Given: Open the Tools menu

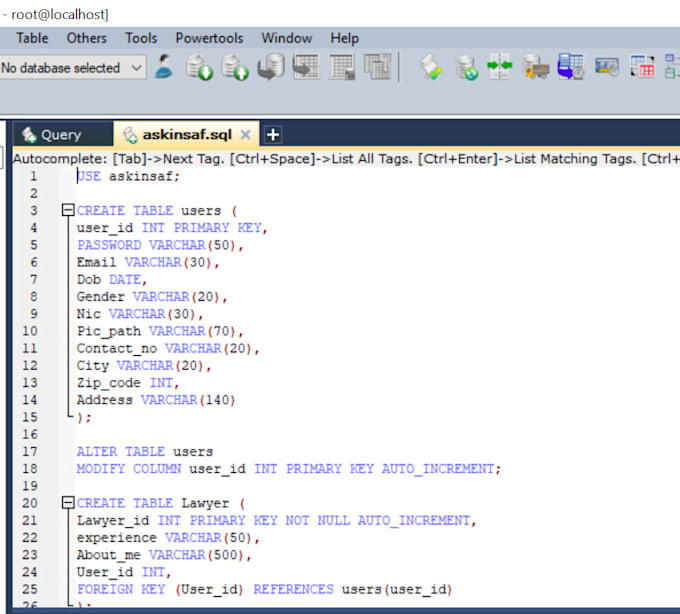Looking at the screenshot, I should [141, 38].
